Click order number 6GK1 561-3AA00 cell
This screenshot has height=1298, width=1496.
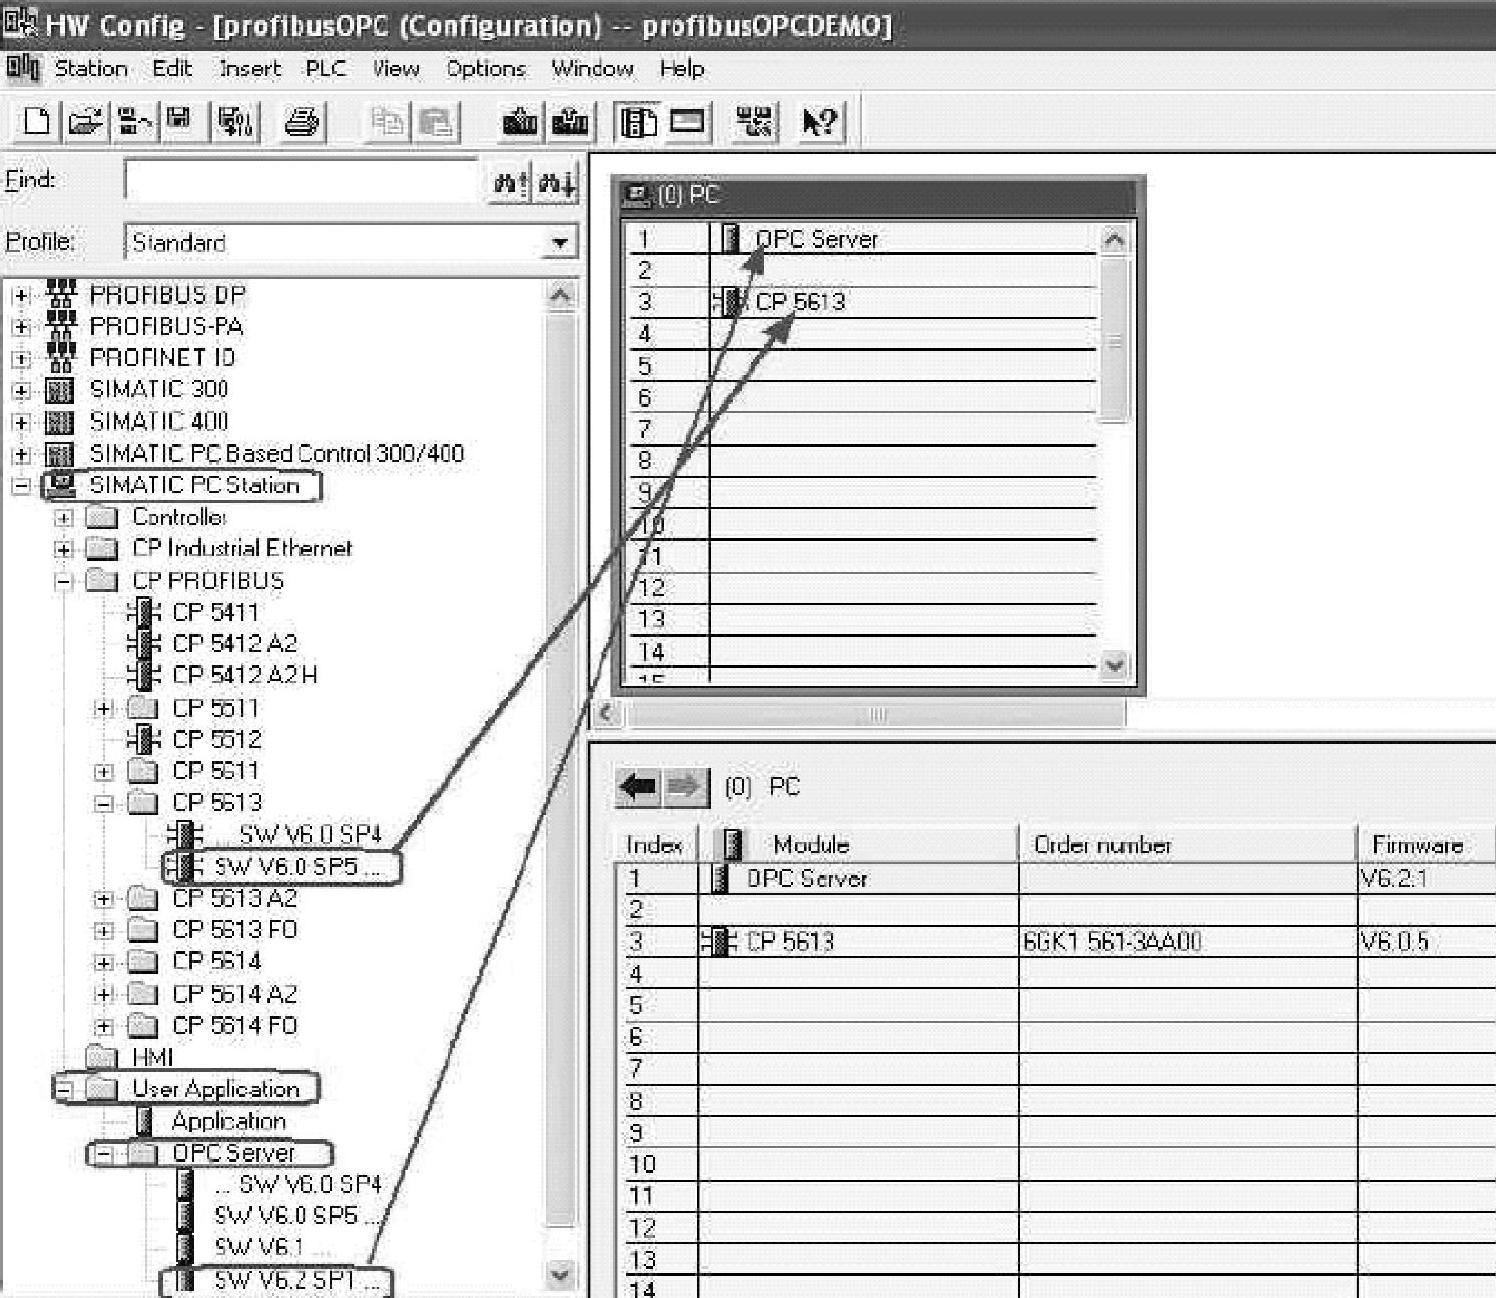1187,941
